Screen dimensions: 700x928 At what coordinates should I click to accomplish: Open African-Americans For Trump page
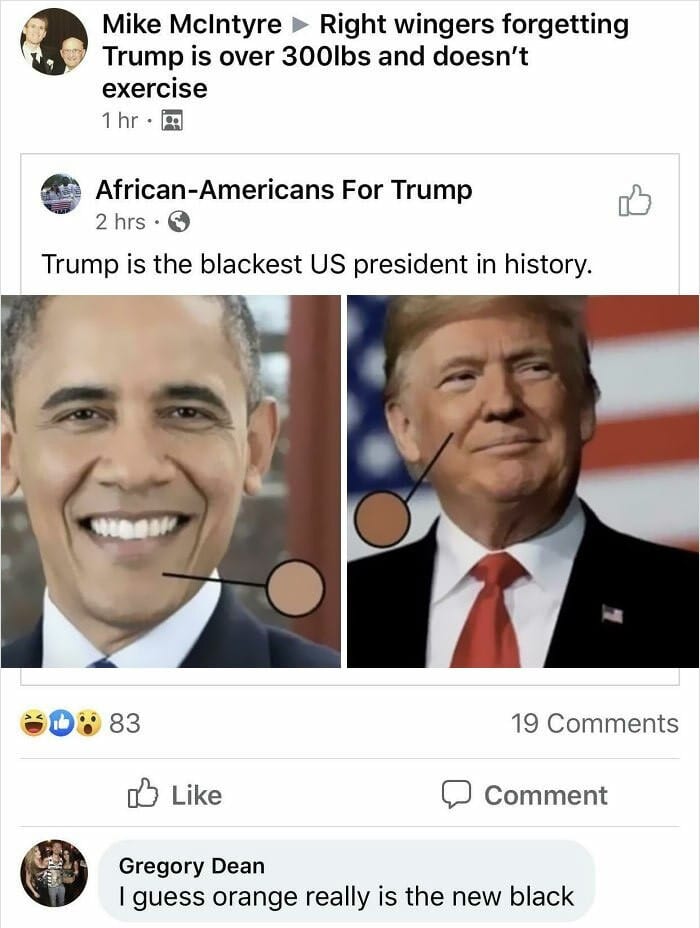pos(284,190)
